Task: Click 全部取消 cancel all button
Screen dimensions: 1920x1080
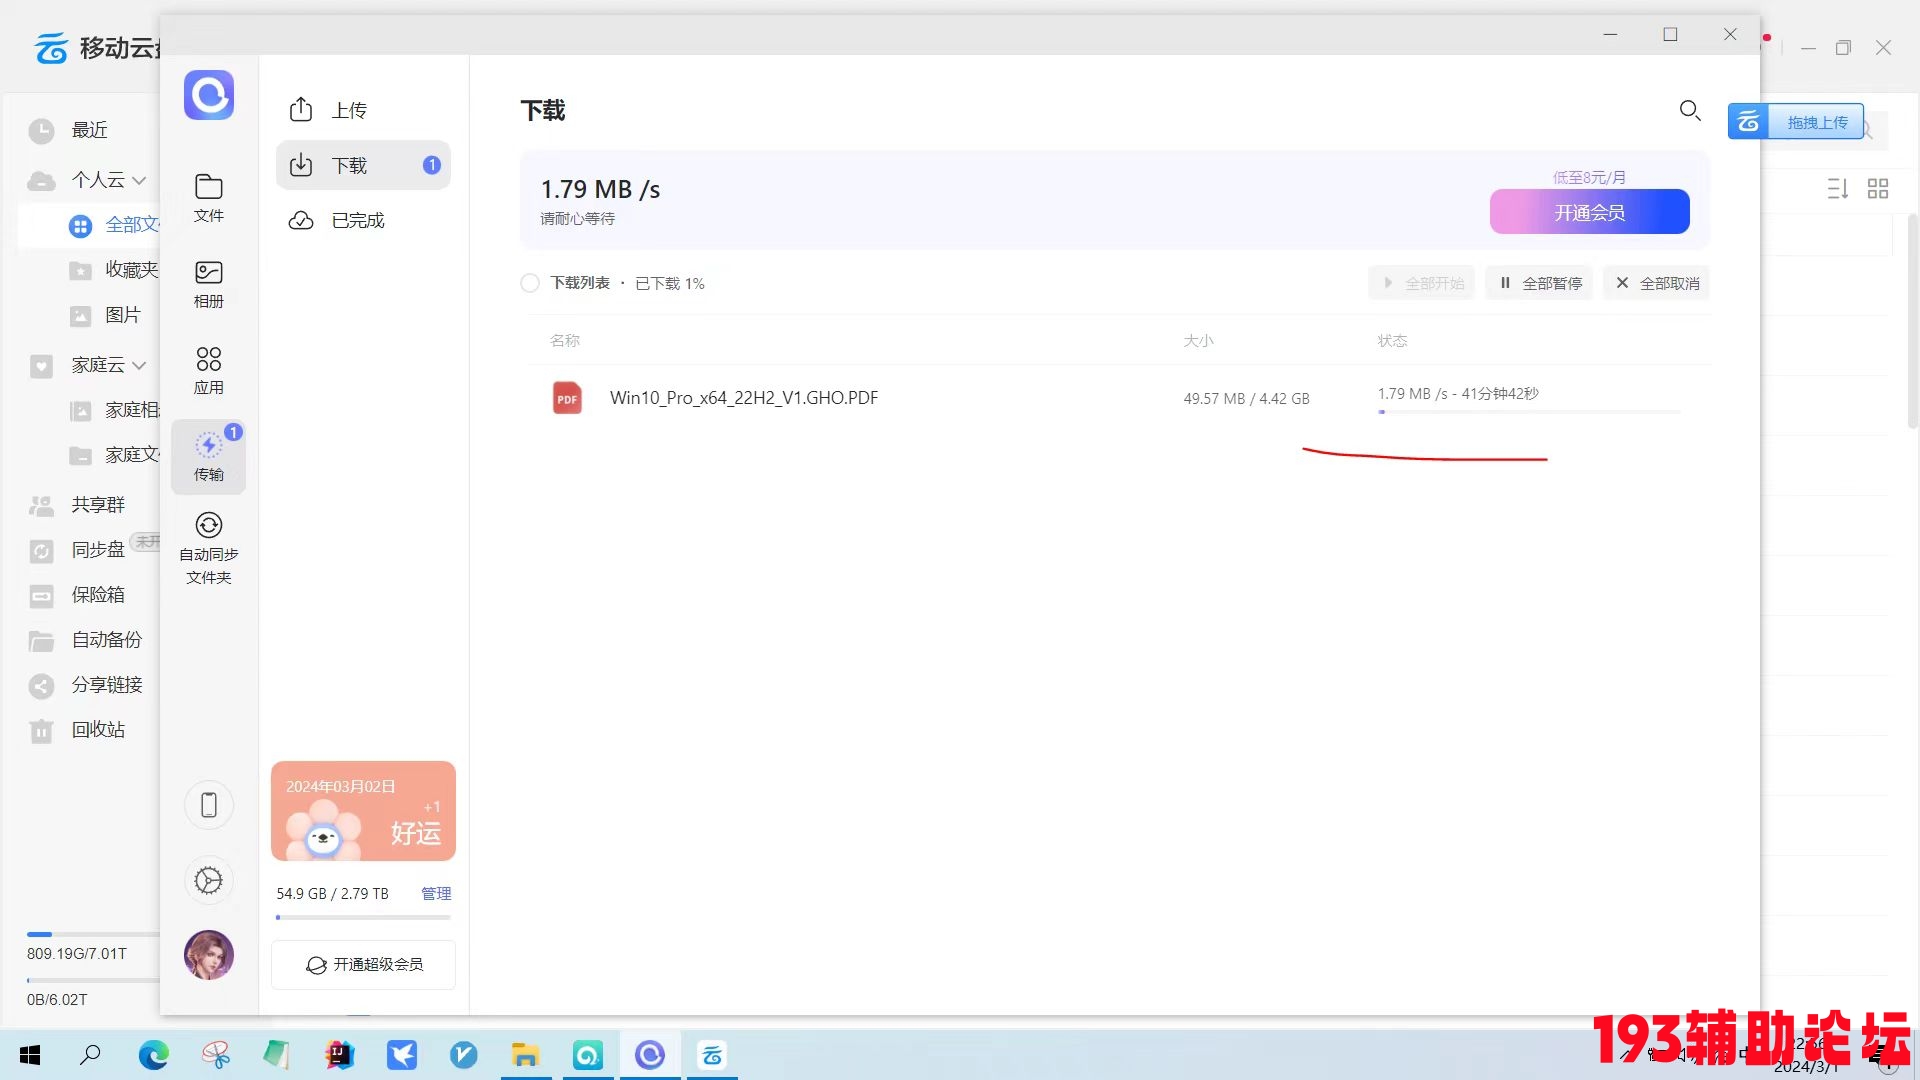Action: 1657,283
